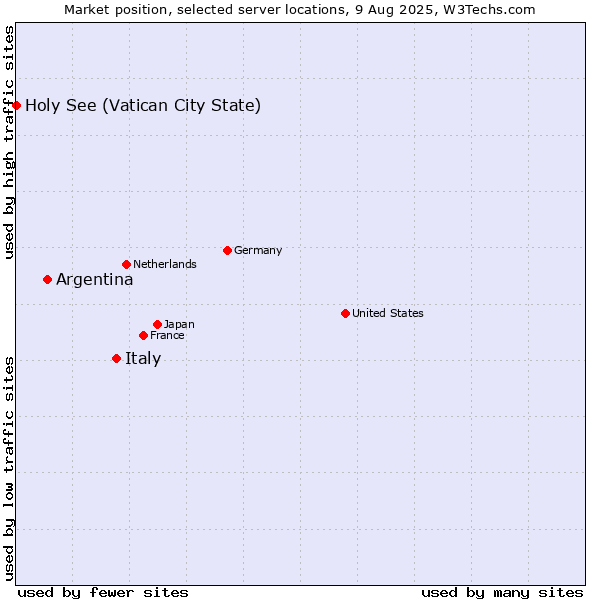
Task: Click the 'France' label text
Action: pyautogui.click(x=167, y=336)
